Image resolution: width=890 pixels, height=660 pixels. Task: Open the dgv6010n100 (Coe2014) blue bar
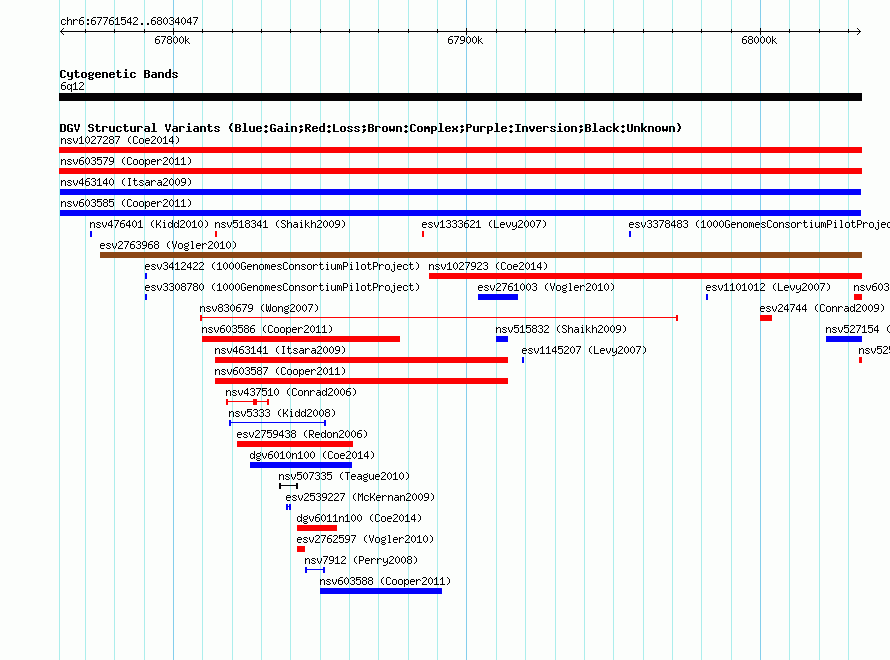click(301, 465)
